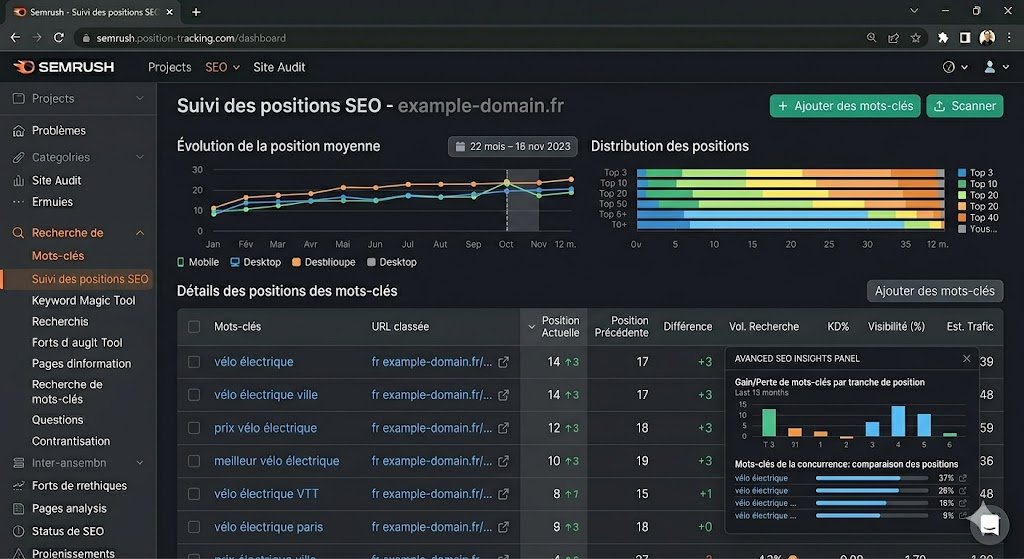The height and width of the screenshot is (559, 1024).
Task: Open Questions in the sidebar
Action: tap(57, 420)
